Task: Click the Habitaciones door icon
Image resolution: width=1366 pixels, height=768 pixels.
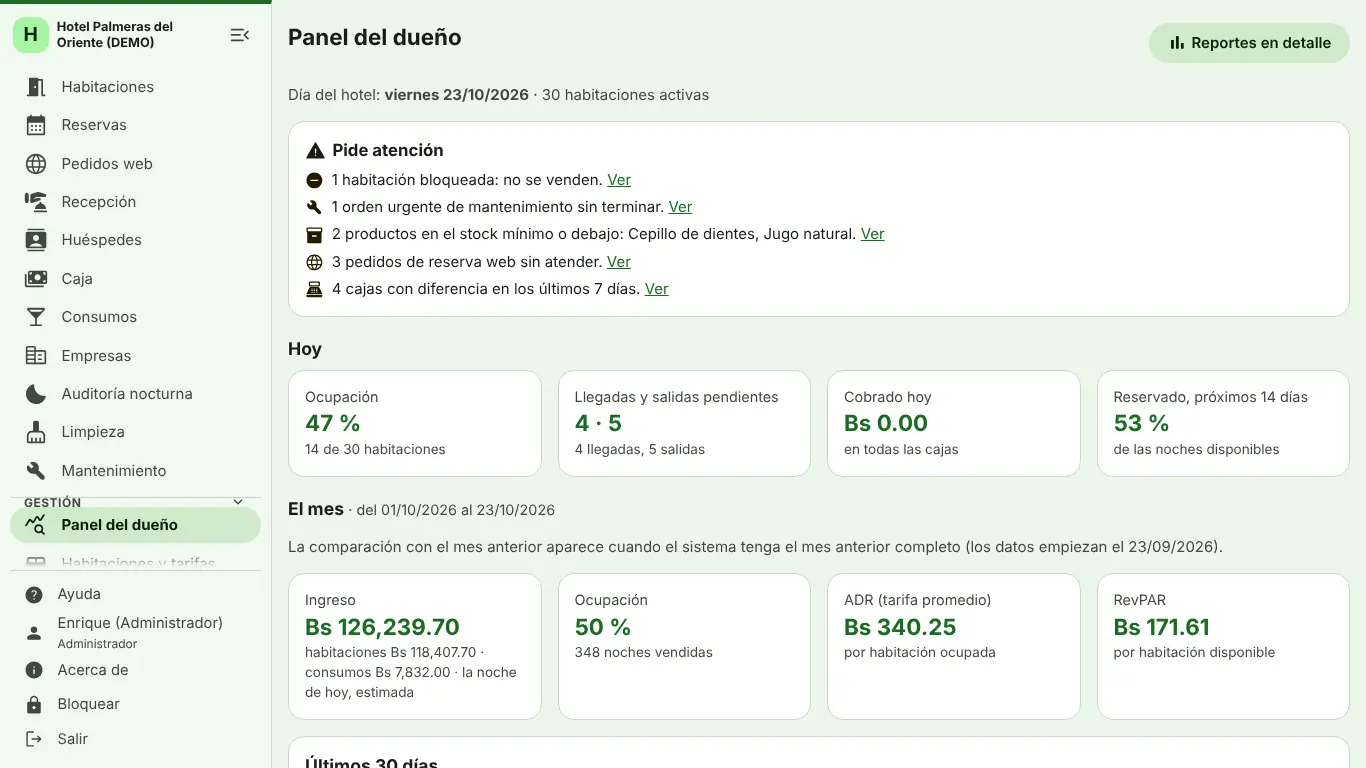Action: tap(36, 87)
